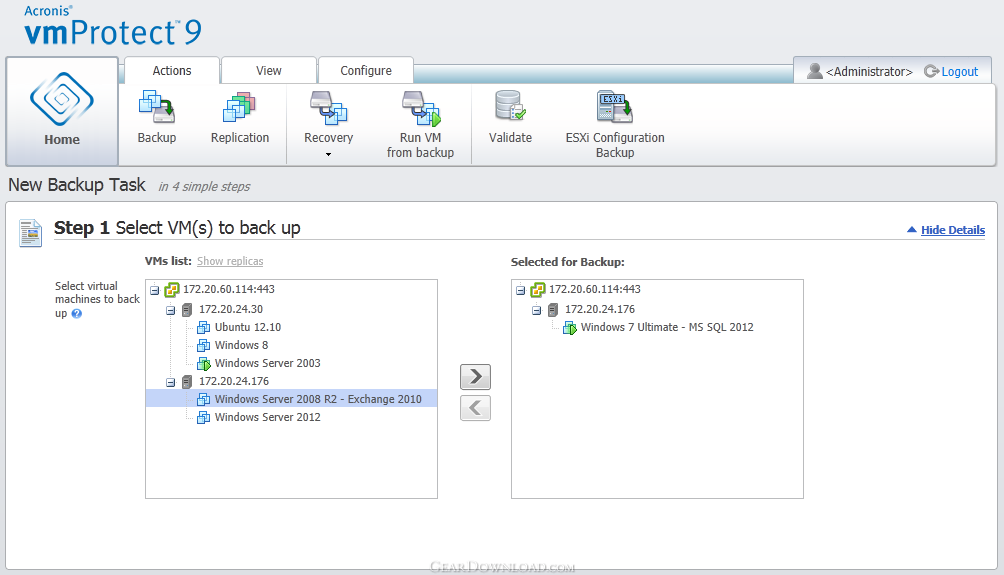Viewport: 1004px width, 575px height.
Task: Click the Windows 7 Ultimate VM icon
Action: [x=570, y=328]
